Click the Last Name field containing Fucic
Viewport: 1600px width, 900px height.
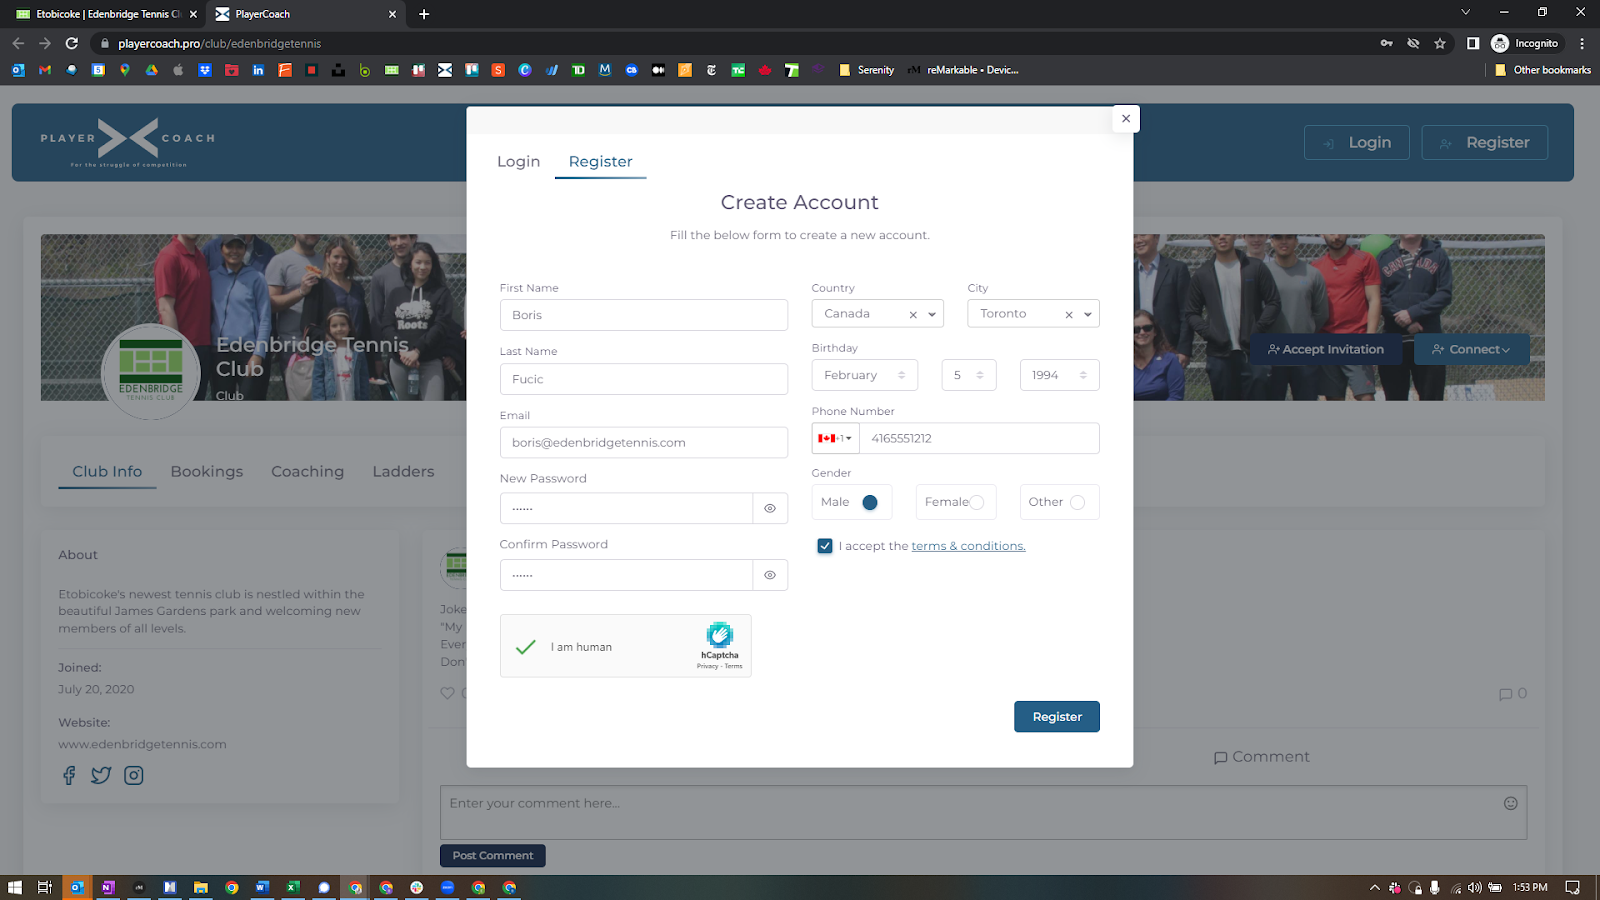644,379
